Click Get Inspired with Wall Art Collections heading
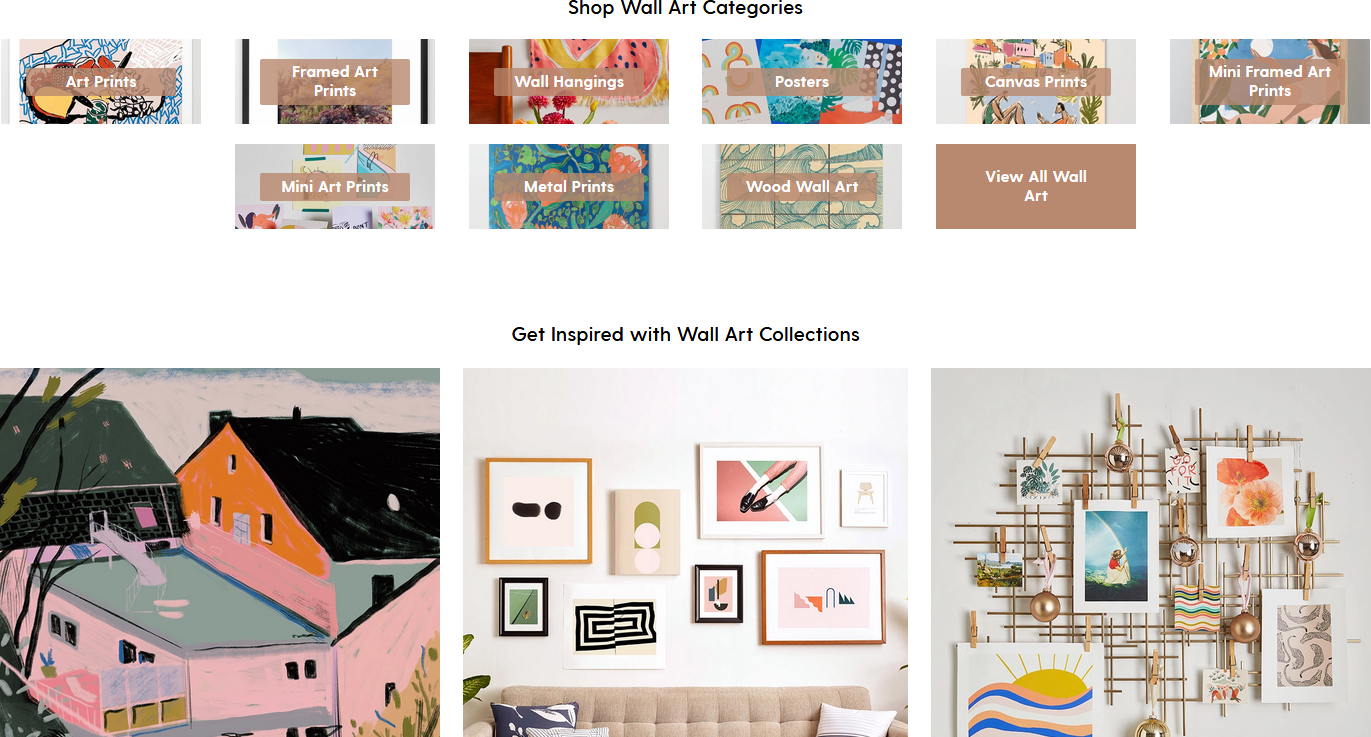Screen dimensions: 1371x737 tap(685, 334)
